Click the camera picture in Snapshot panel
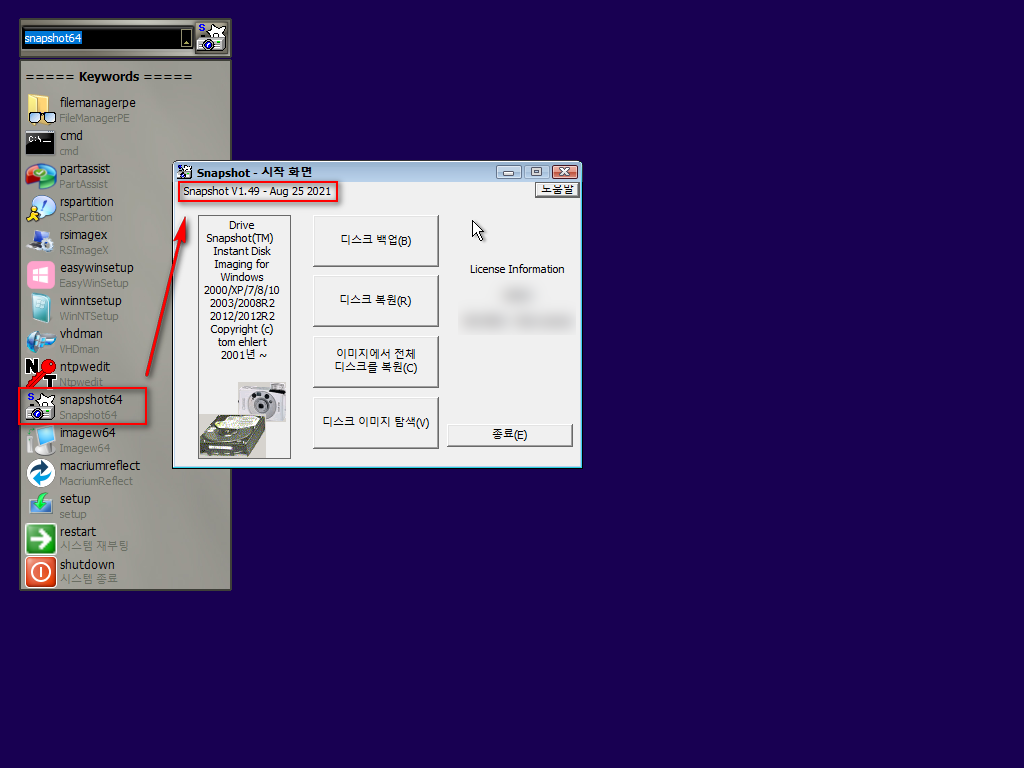This screenshot has width=1024, height=768. pyautogui.click(x=262, y=402)
